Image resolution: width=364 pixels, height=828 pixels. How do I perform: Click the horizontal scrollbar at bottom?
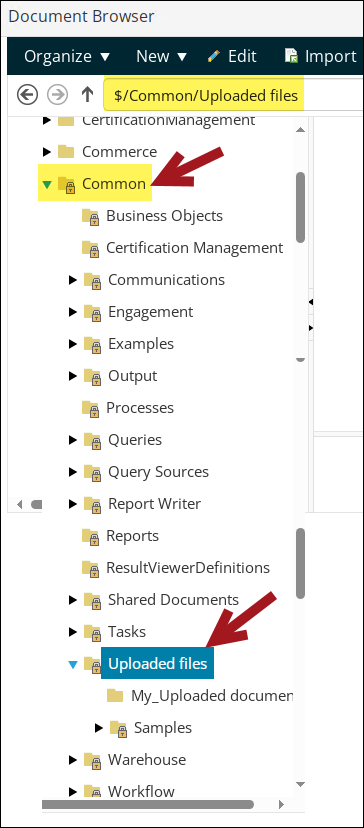tap(147, 804)
